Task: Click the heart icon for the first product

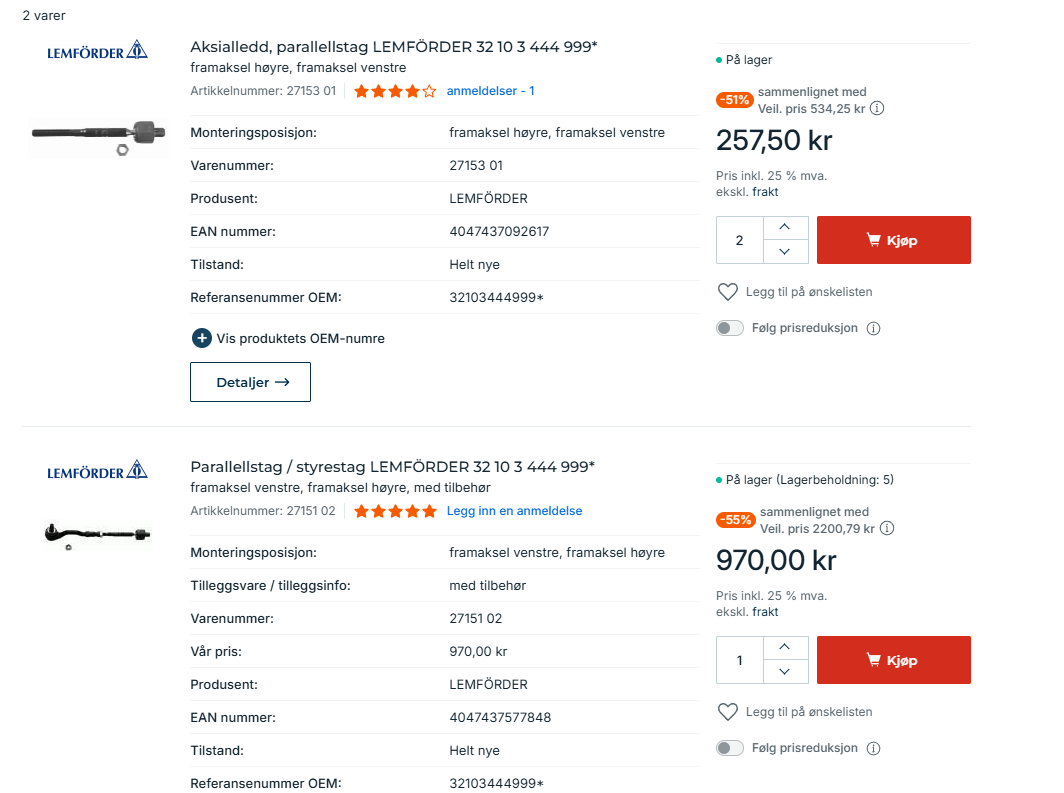Action: pyautogui.click(x=728, y=292)
